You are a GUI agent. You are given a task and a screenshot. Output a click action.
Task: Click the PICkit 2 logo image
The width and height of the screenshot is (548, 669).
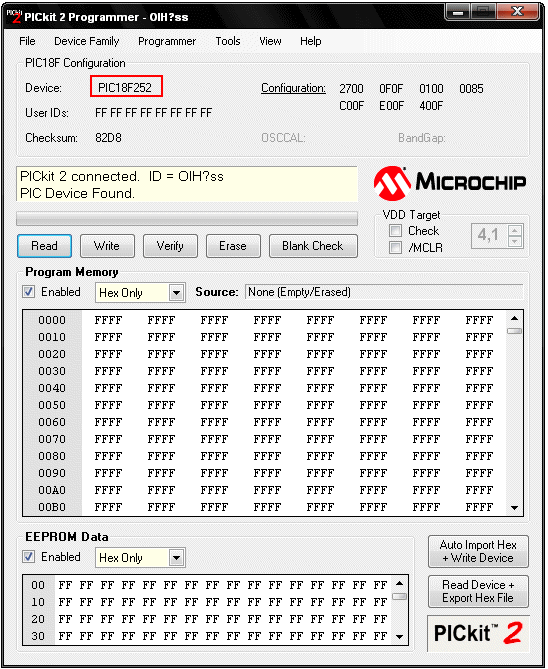[478, 633]
